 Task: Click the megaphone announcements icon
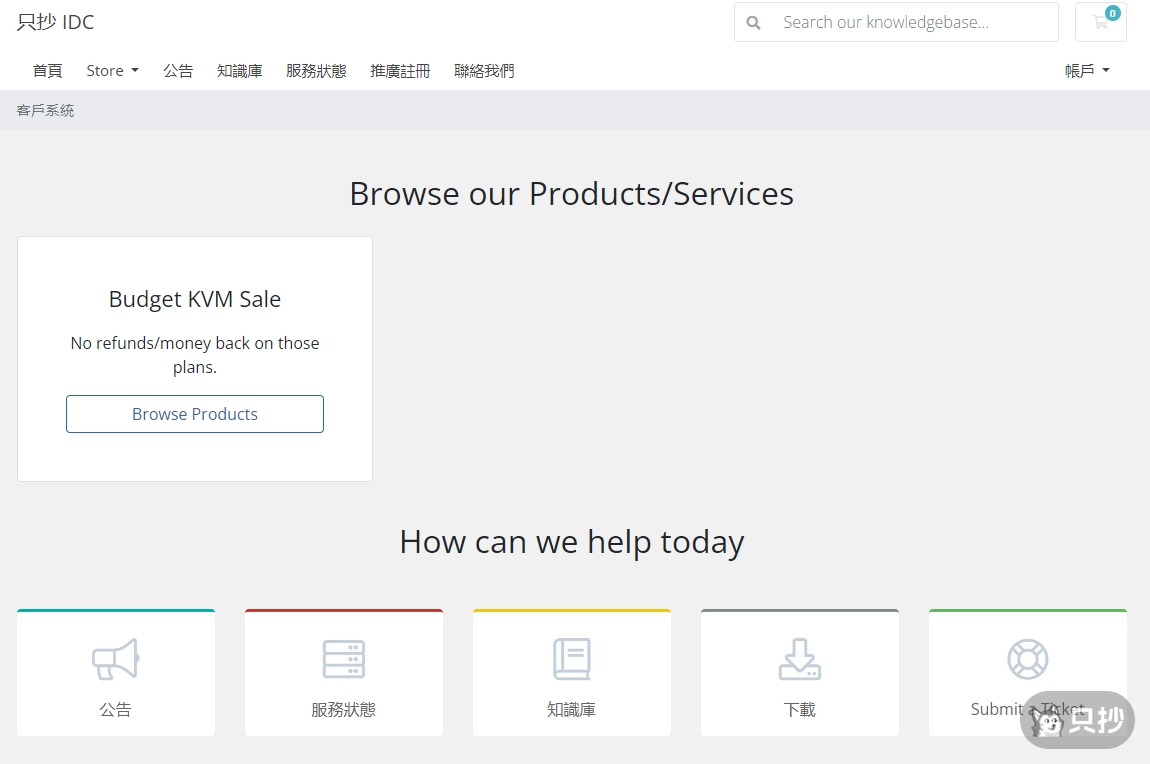pyautogui.click(x=116, y=660)
